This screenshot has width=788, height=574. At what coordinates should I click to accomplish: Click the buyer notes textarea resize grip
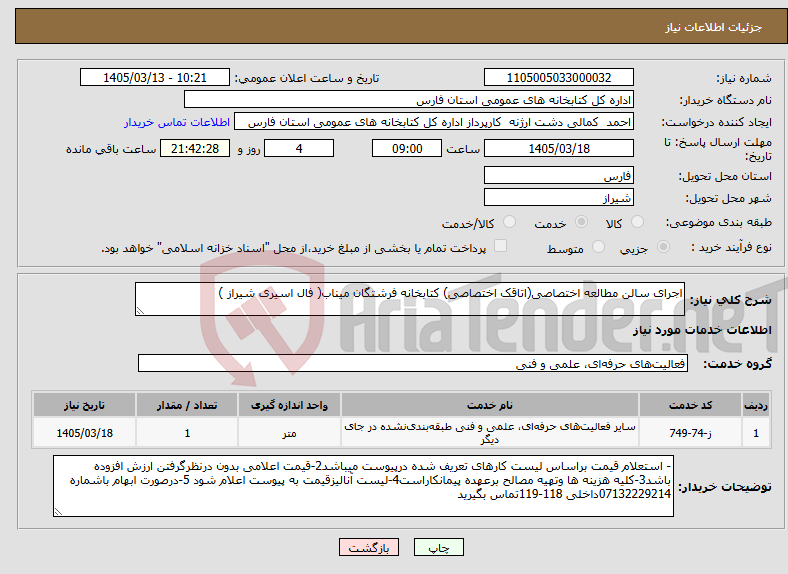(58, 512)
